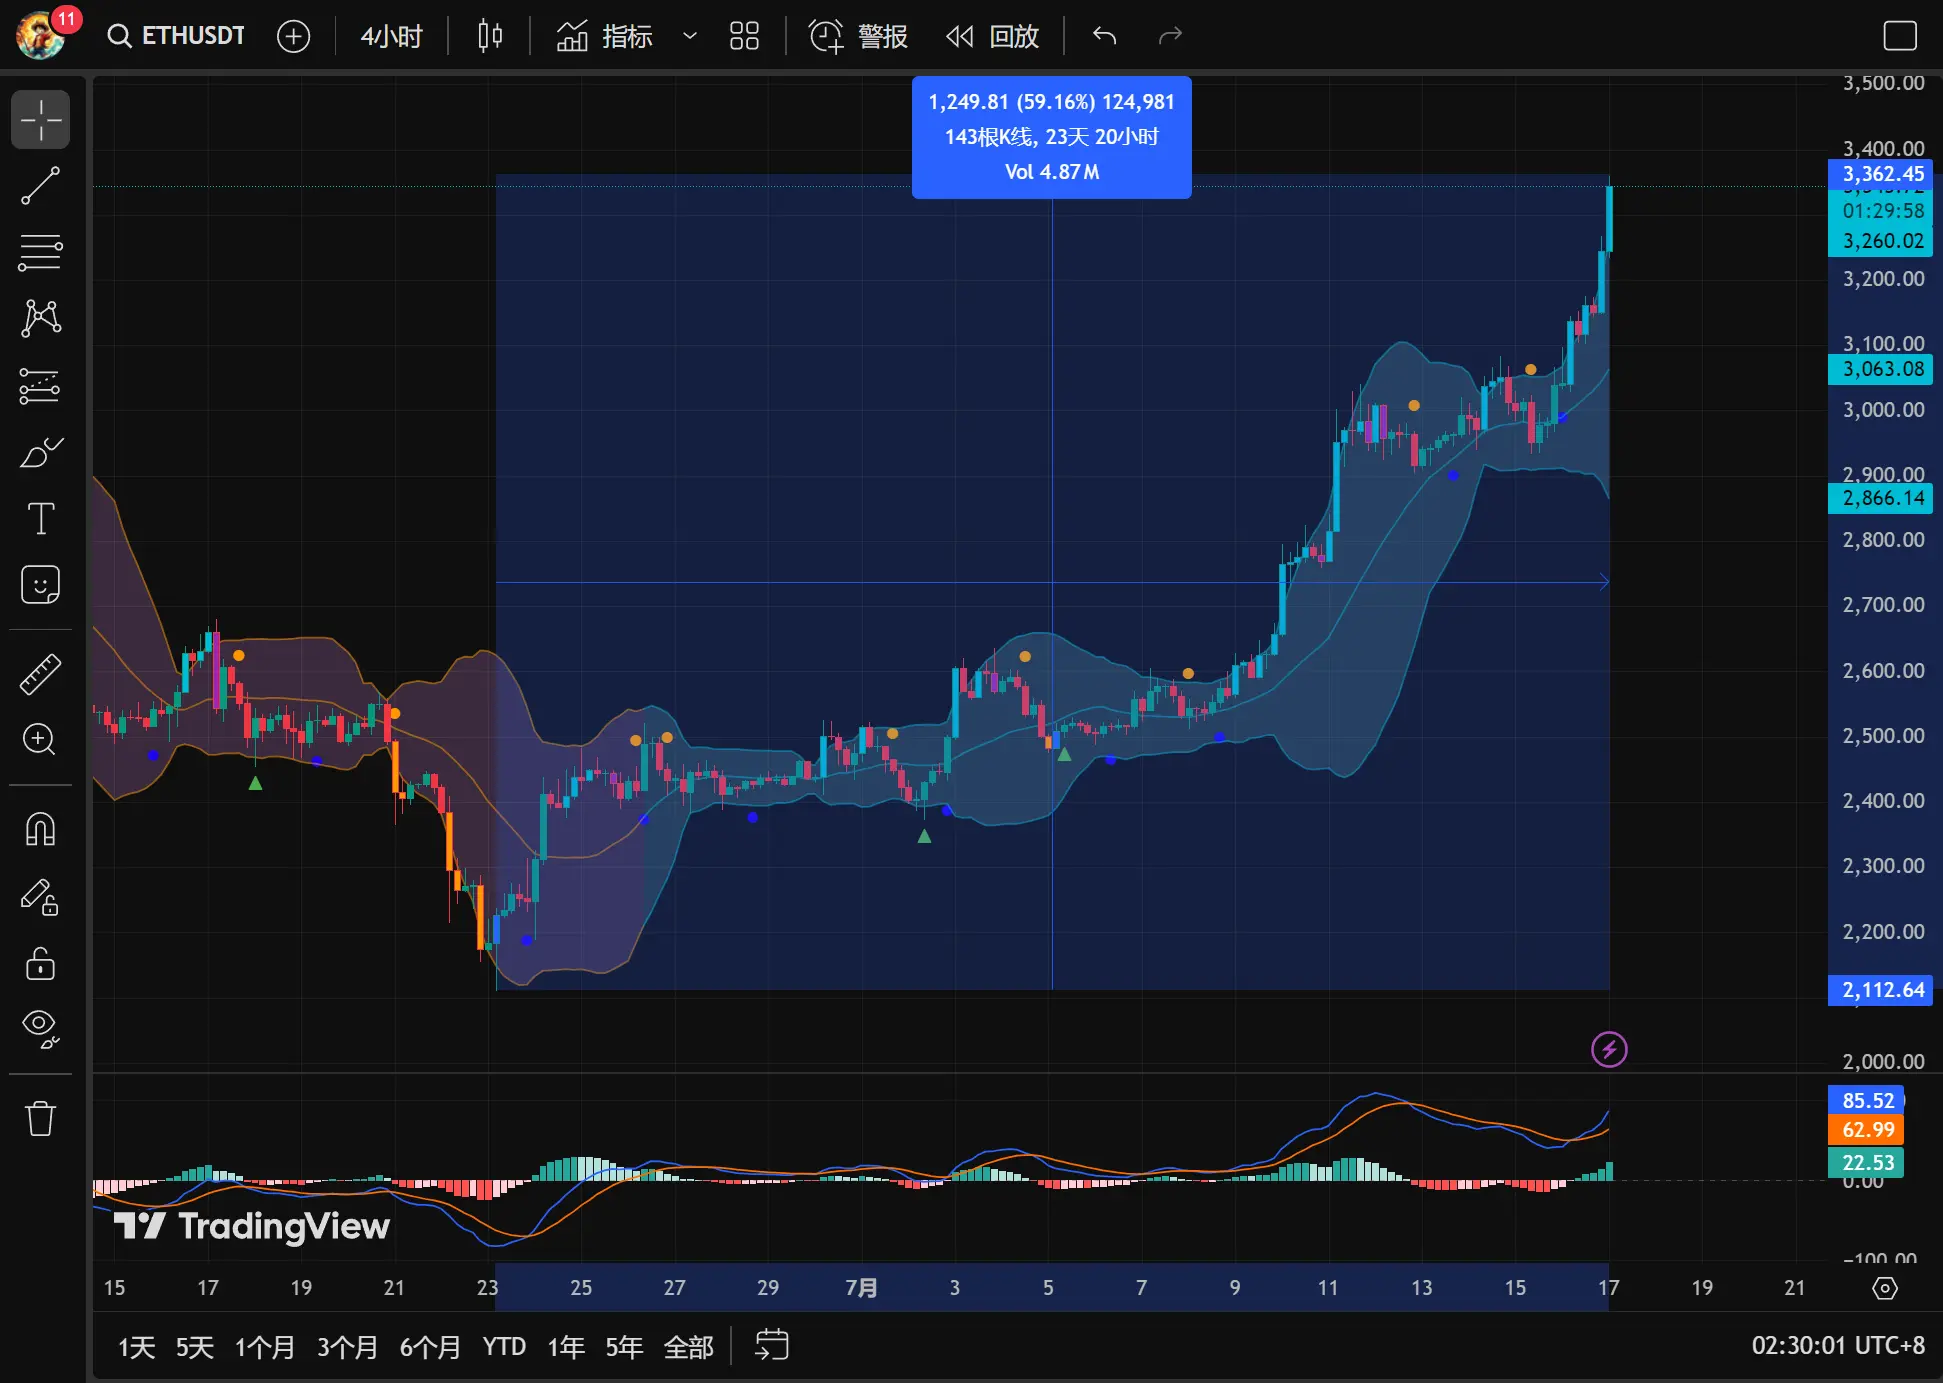Select the crosshair cursor tool
This screenshot has height=1383, width=1943.
pyautogui.click(x=41, y=120)
